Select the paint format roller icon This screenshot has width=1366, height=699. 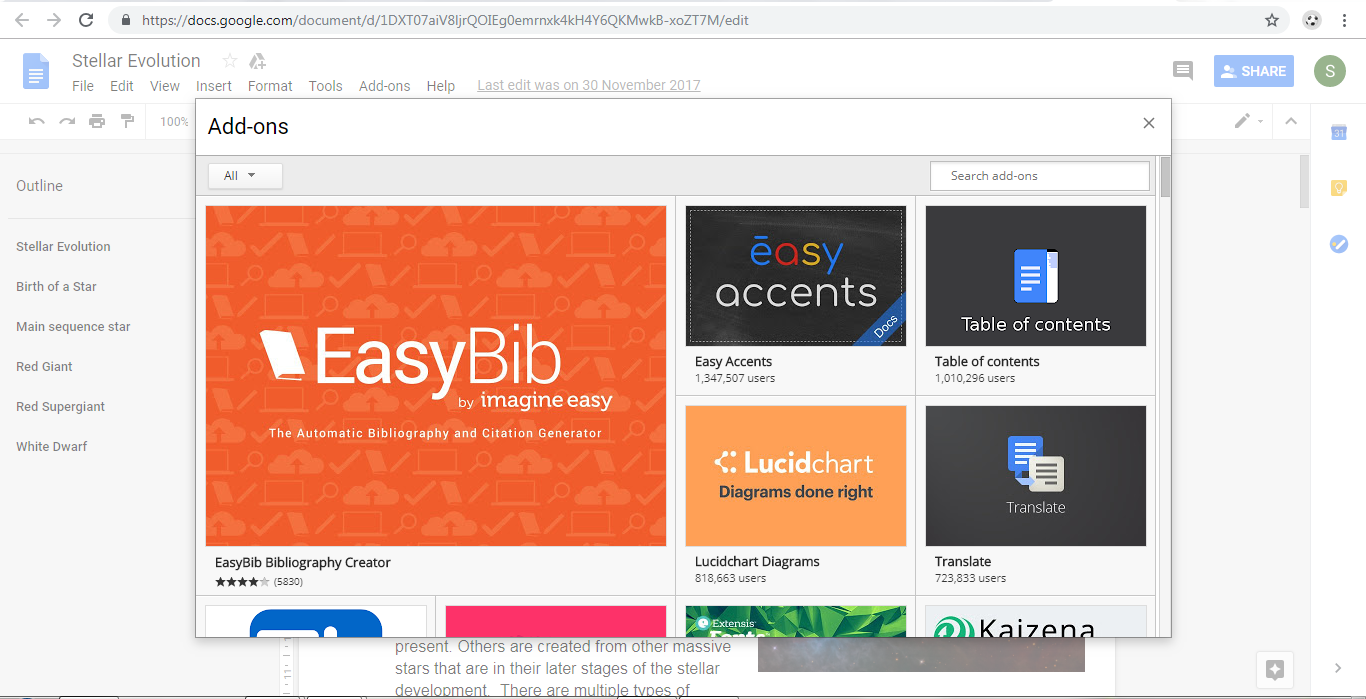(127, 122)
